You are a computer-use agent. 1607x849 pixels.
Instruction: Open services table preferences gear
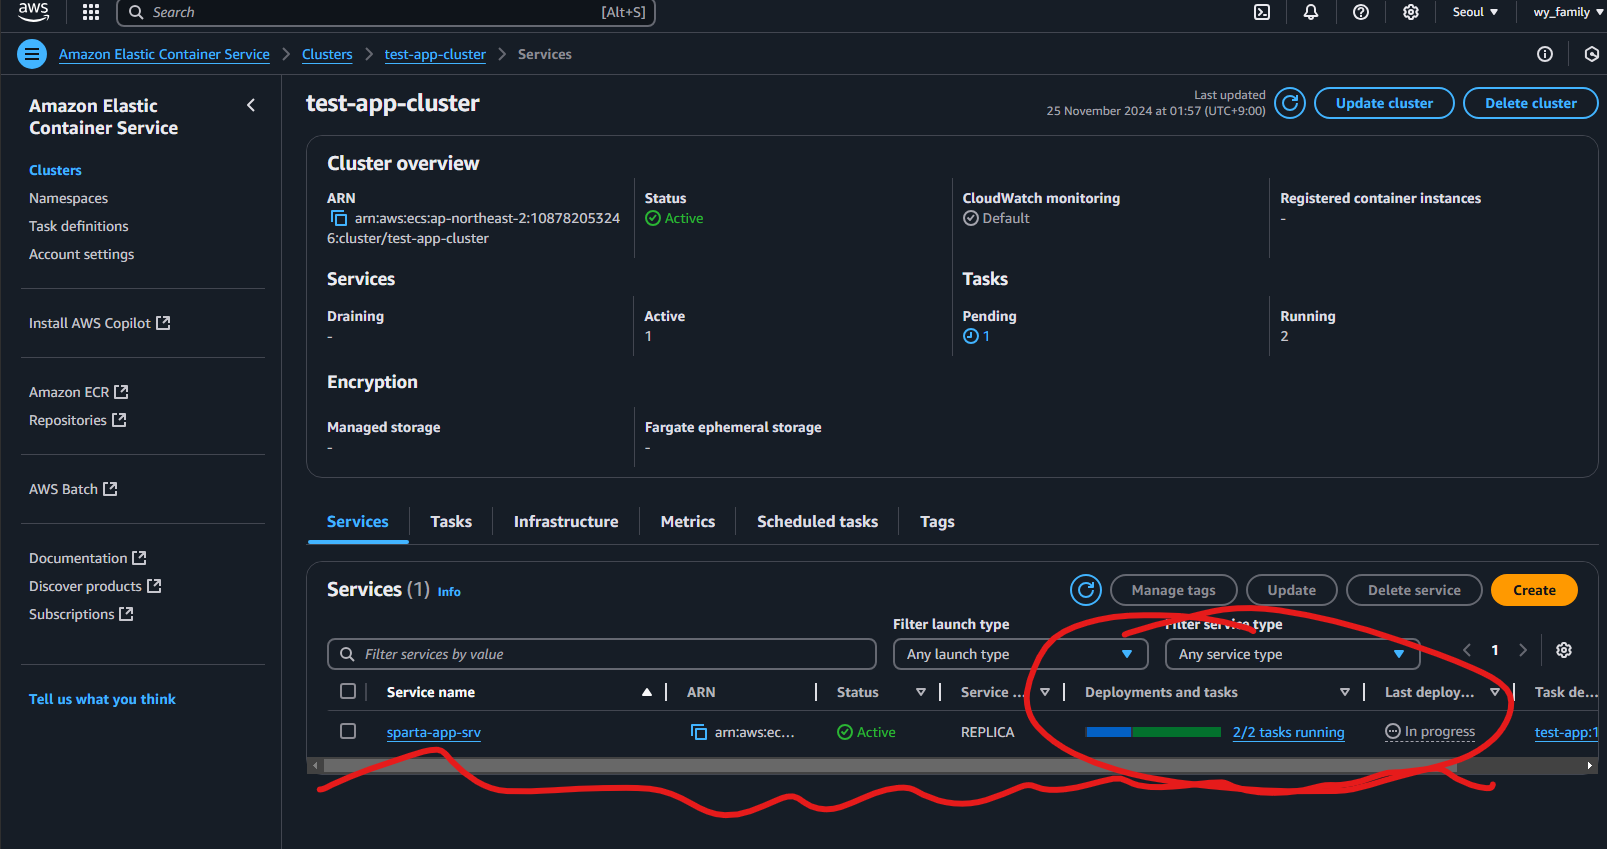point(1564,650)
